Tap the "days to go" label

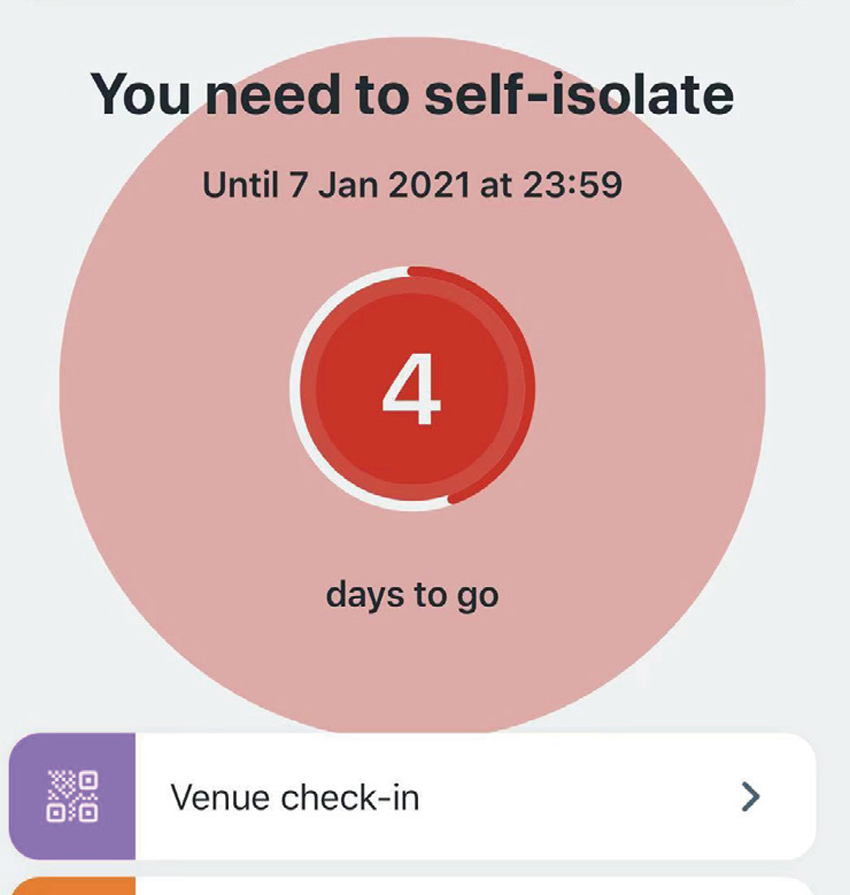412,594
